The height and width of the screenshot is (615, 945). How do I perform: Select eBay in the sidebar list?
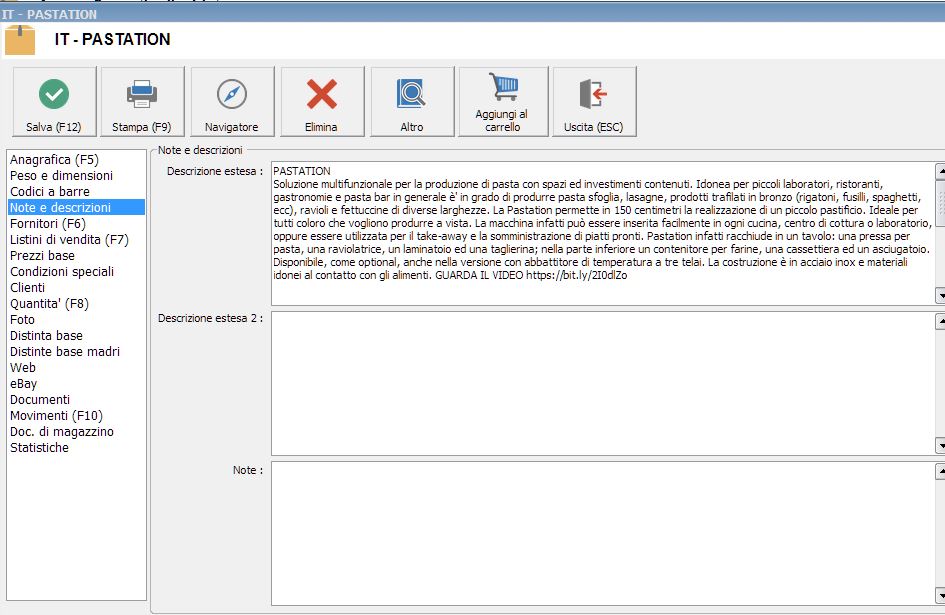click(24, 383)
